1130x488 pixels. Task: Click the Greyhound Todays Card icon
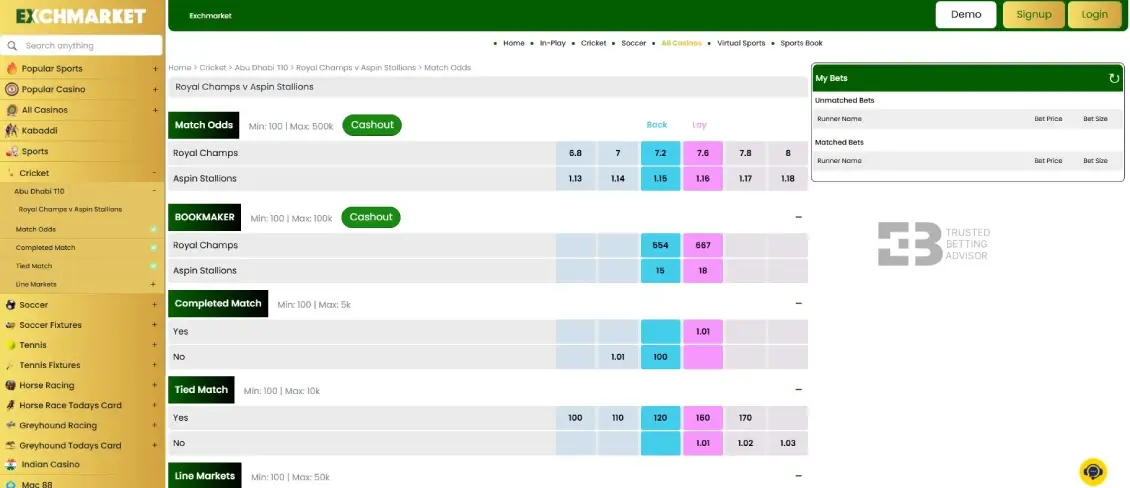(x=10, y=445)
